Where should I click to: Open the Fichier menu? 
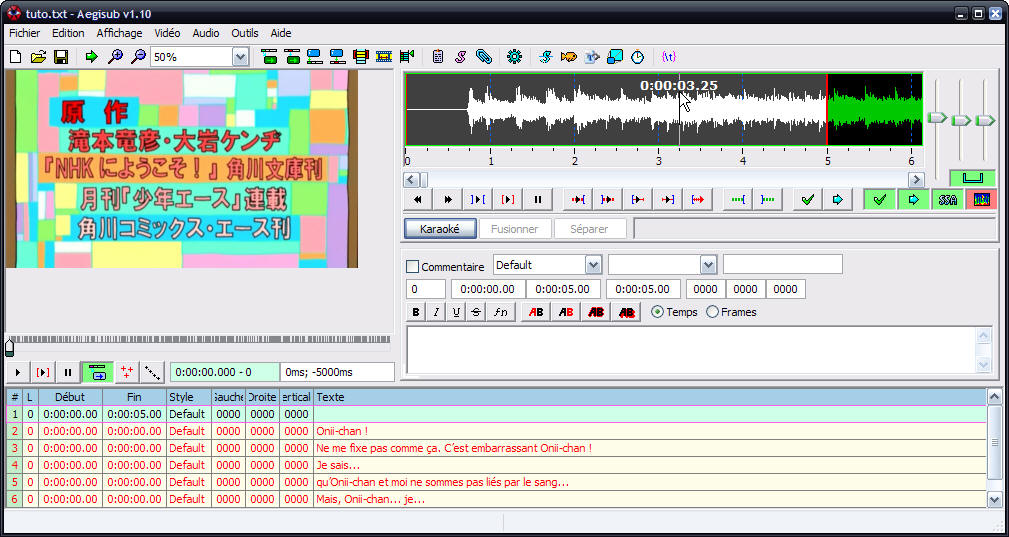[x=24, y=33]
